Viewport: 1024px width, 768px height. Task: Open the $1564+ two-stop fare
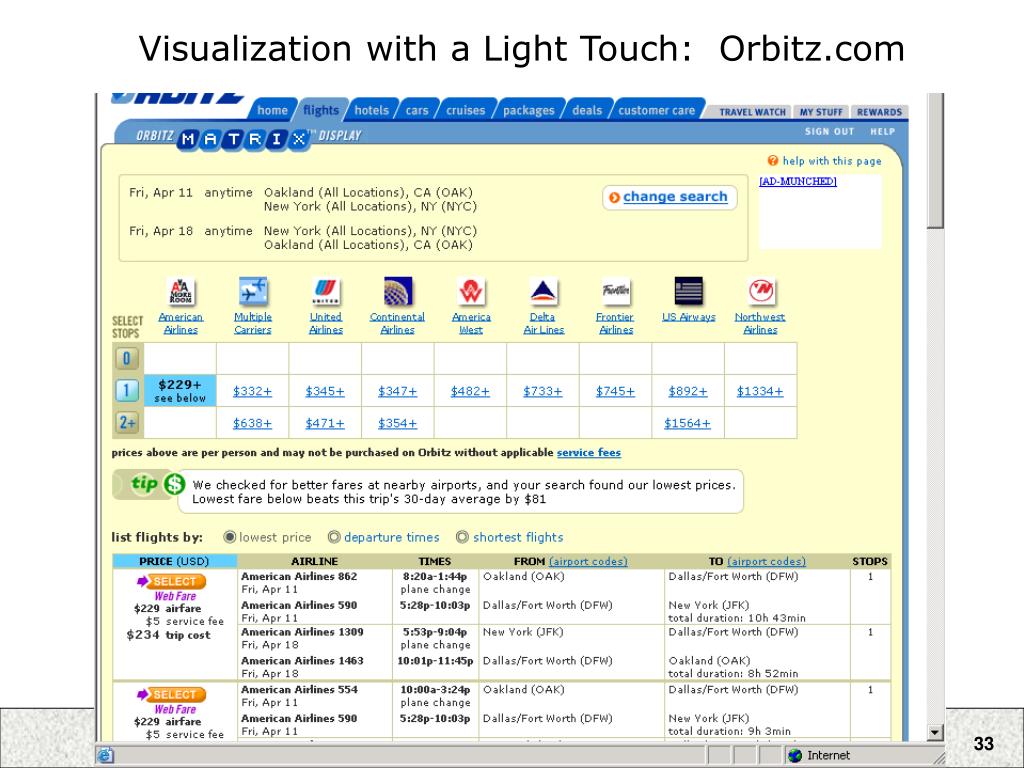click(687, 423)
